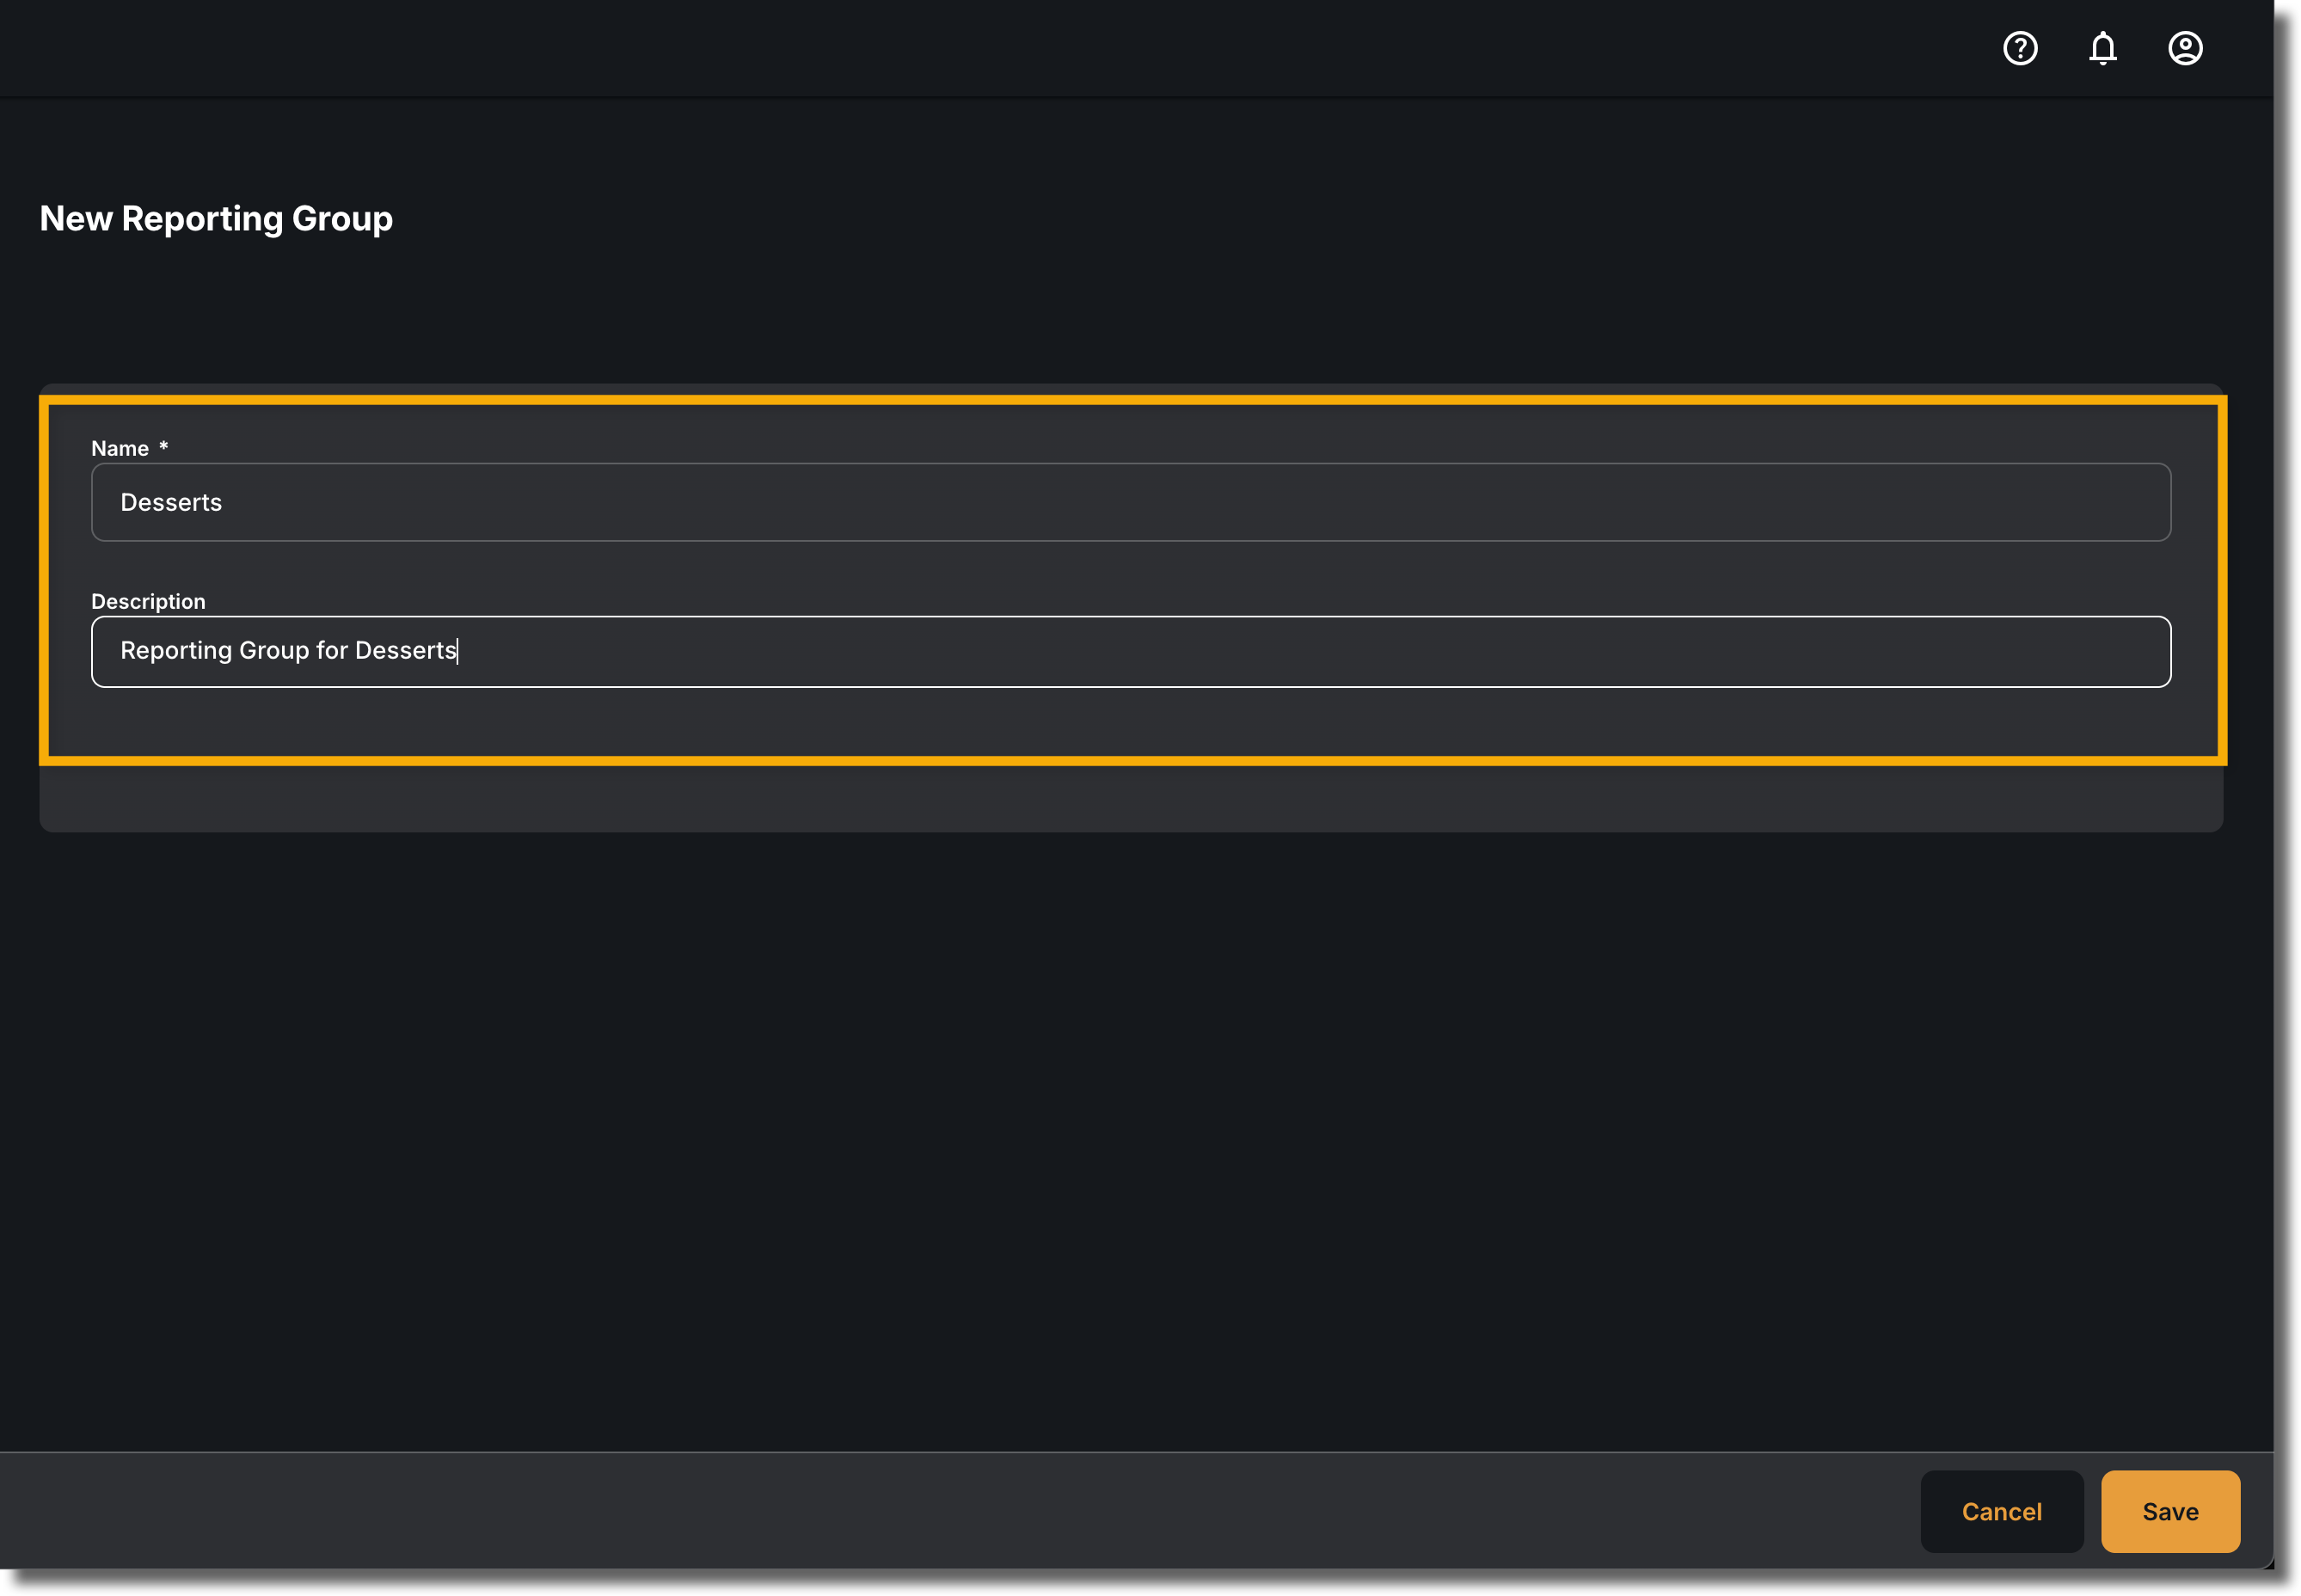Click the Cancel button

[x=2001, y=1511]
